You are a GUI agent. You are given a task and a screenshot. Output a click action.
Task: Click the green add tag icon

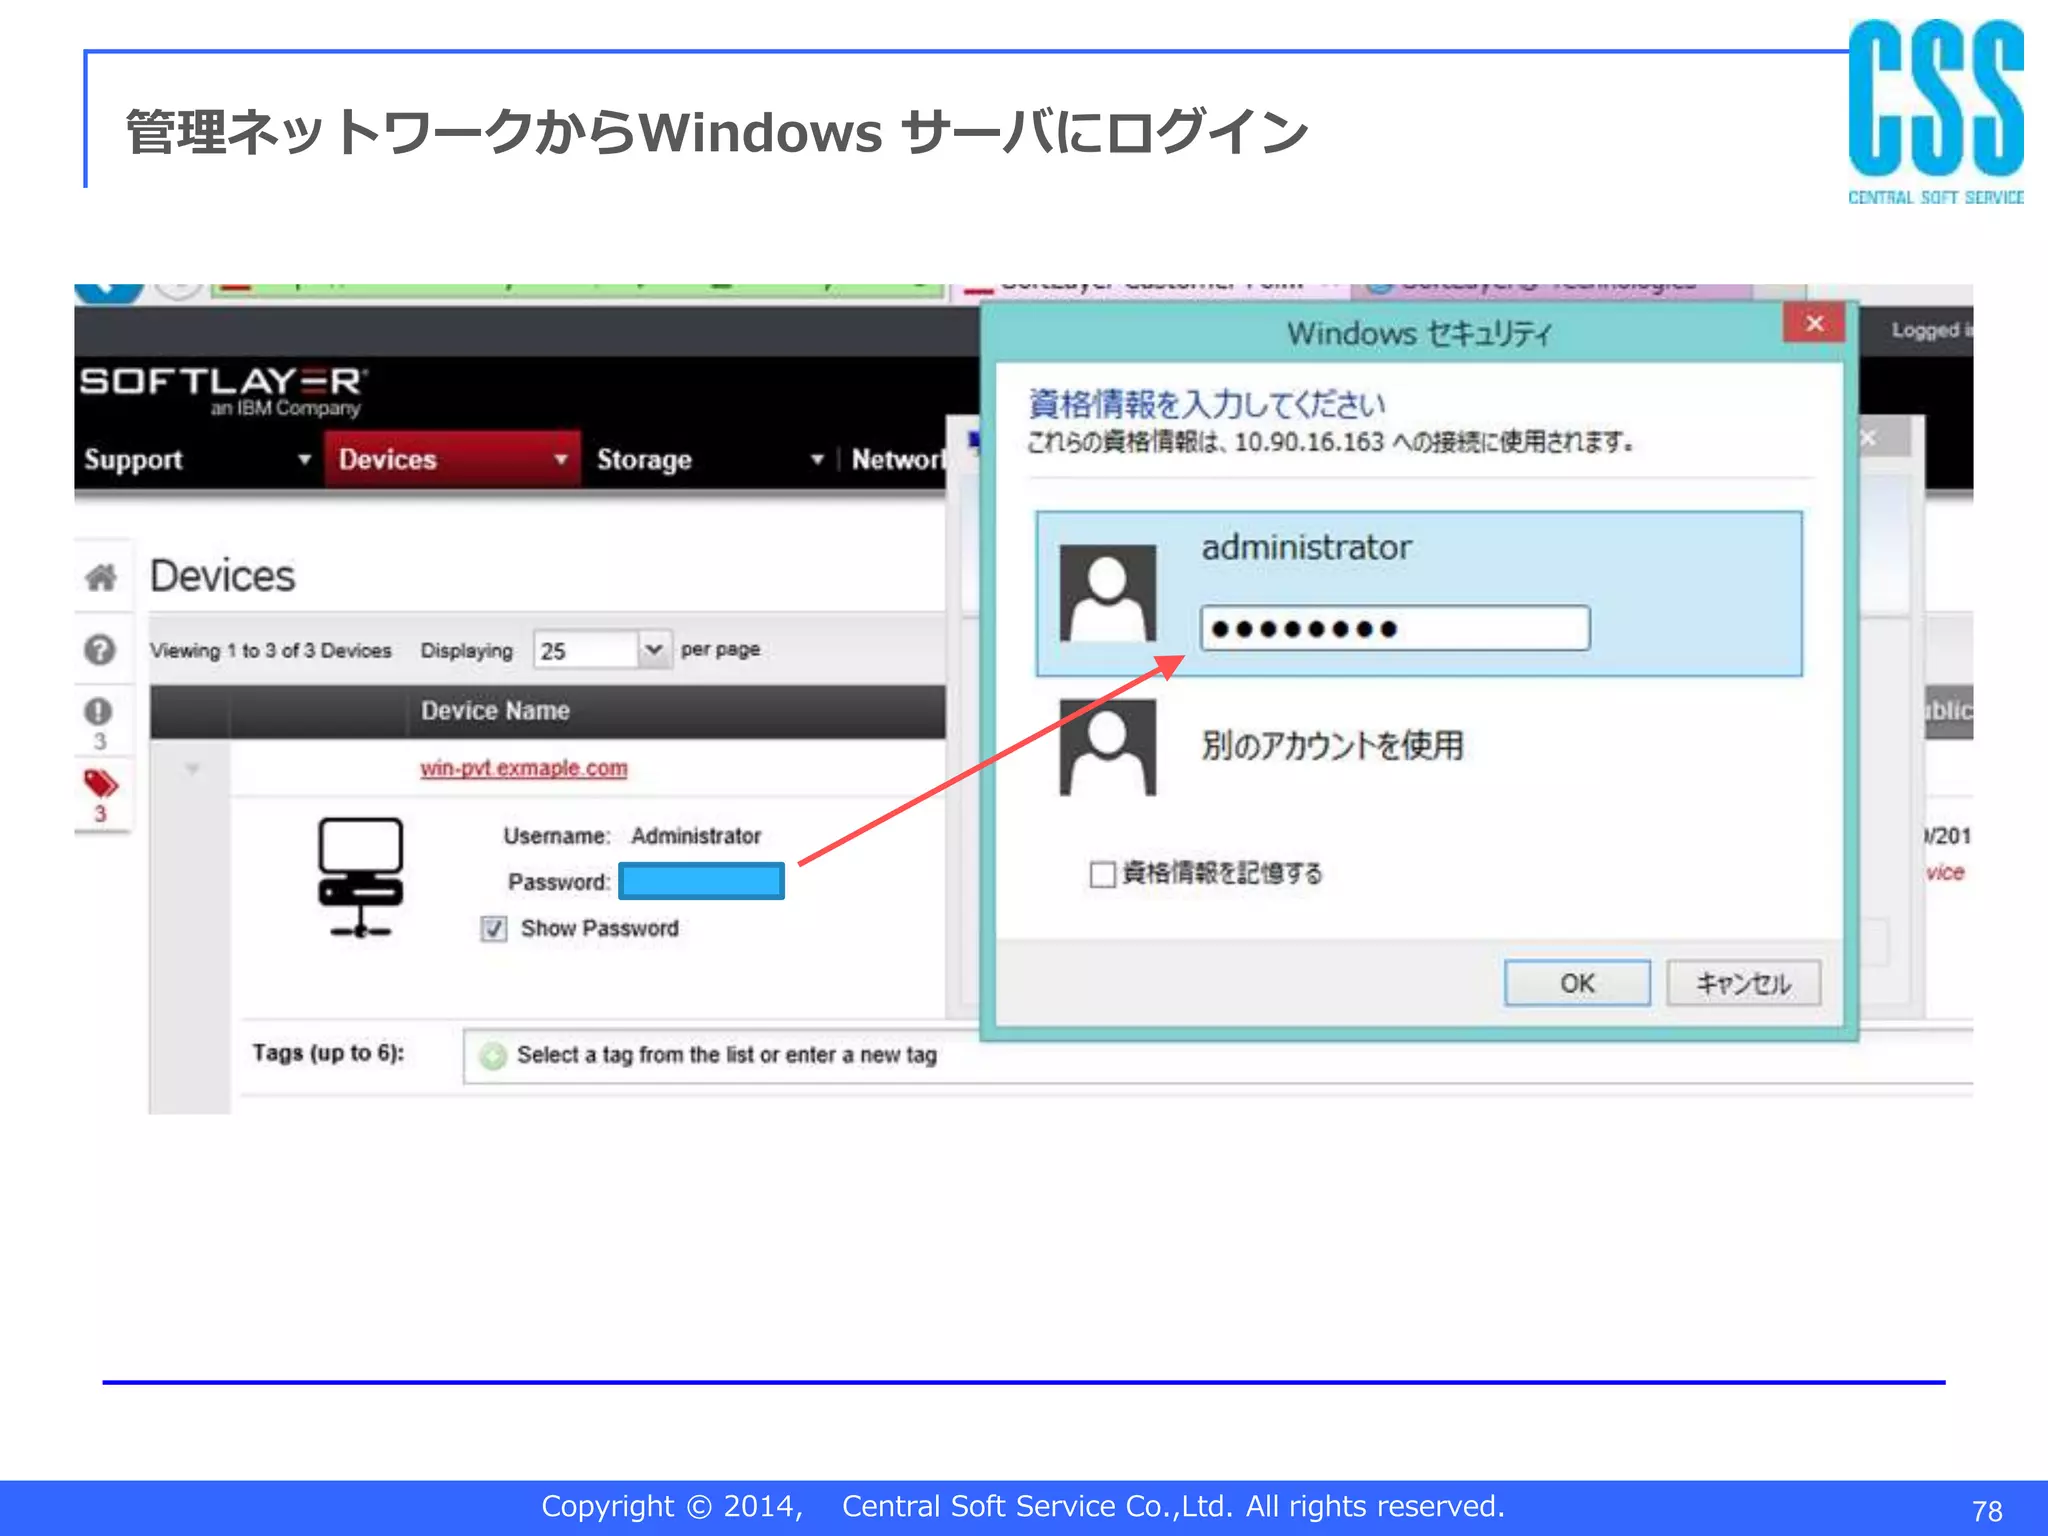pos(493,1056)
